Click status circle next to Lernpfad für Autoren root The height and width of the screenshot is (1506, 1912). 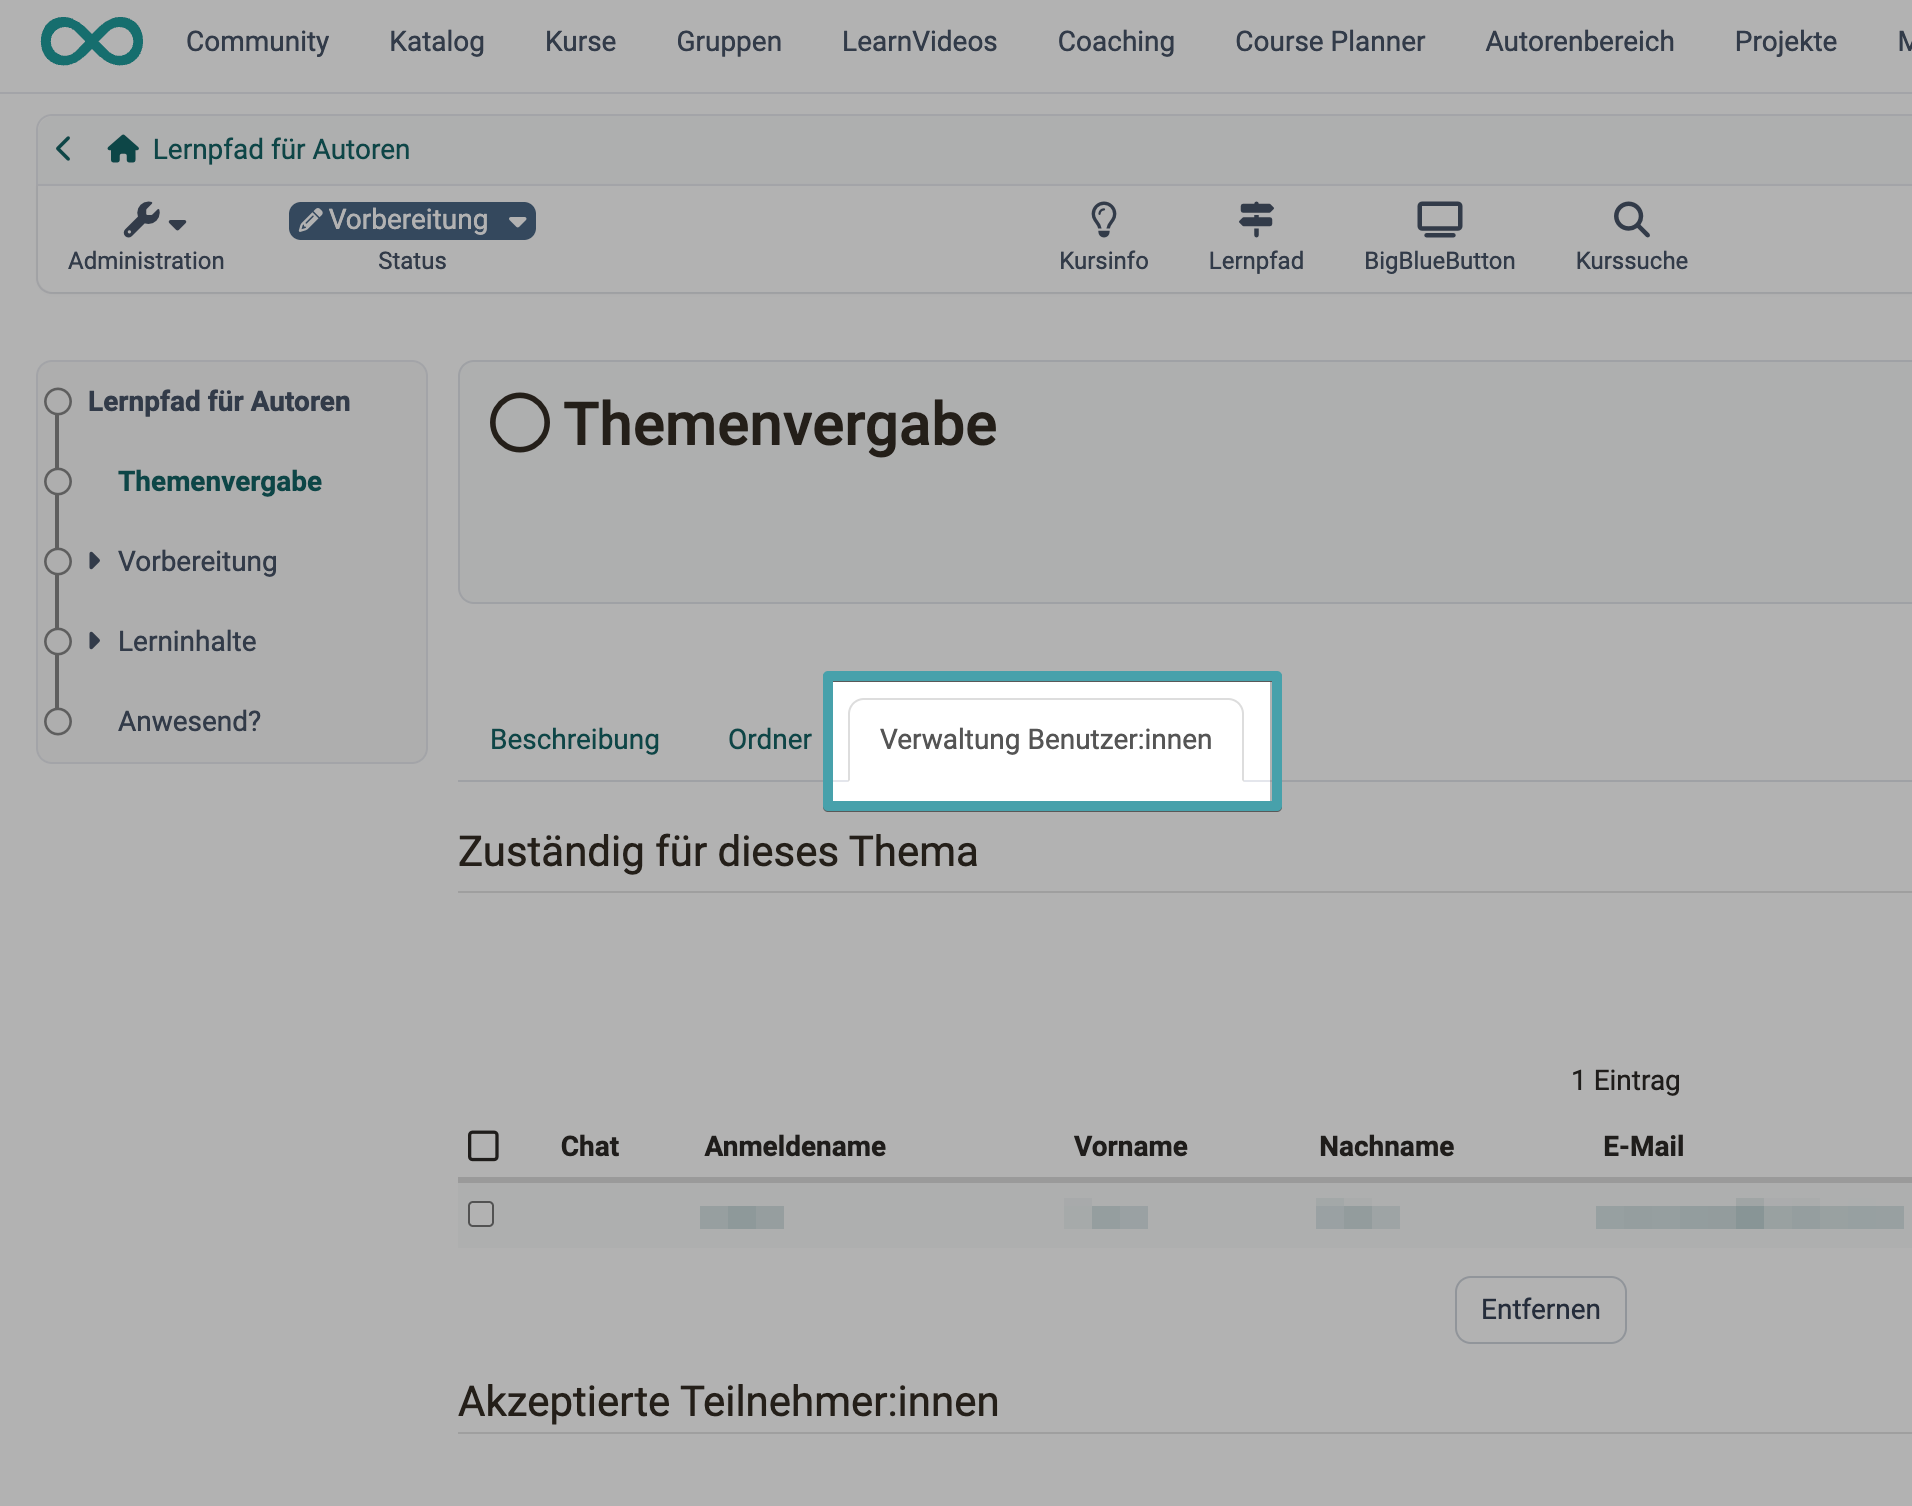point(58,401)
